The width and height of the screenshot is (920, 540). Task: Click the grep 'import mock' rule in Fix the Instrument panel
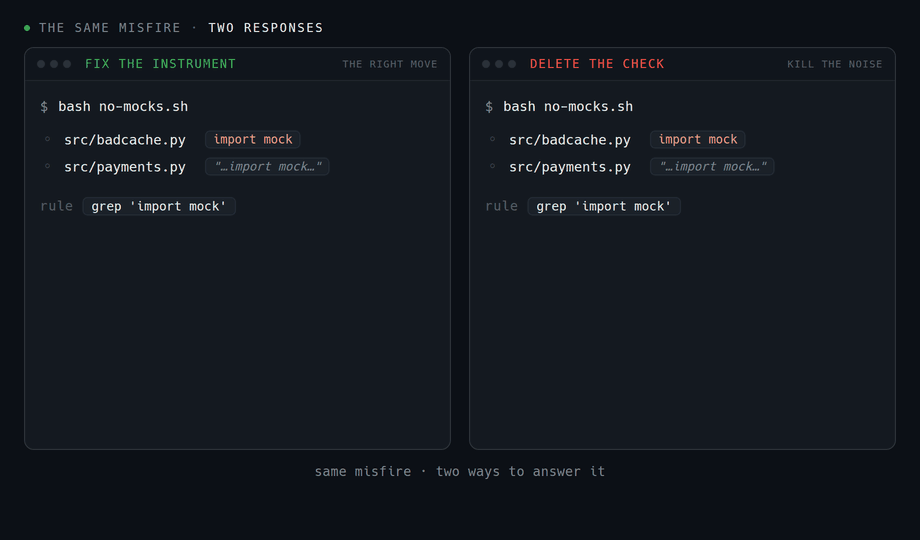(159, 206)
